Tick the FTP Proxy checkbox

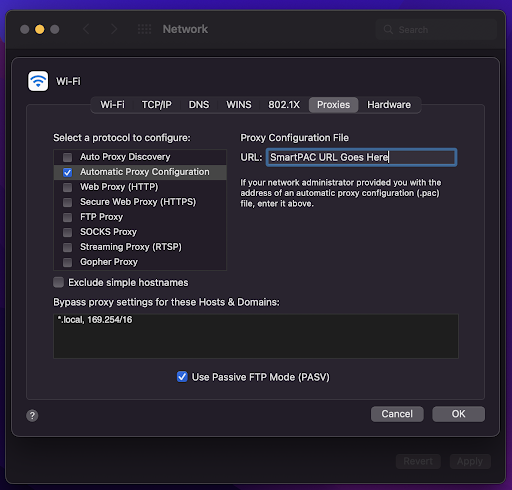pyautogui.click(x=68, y=217)
